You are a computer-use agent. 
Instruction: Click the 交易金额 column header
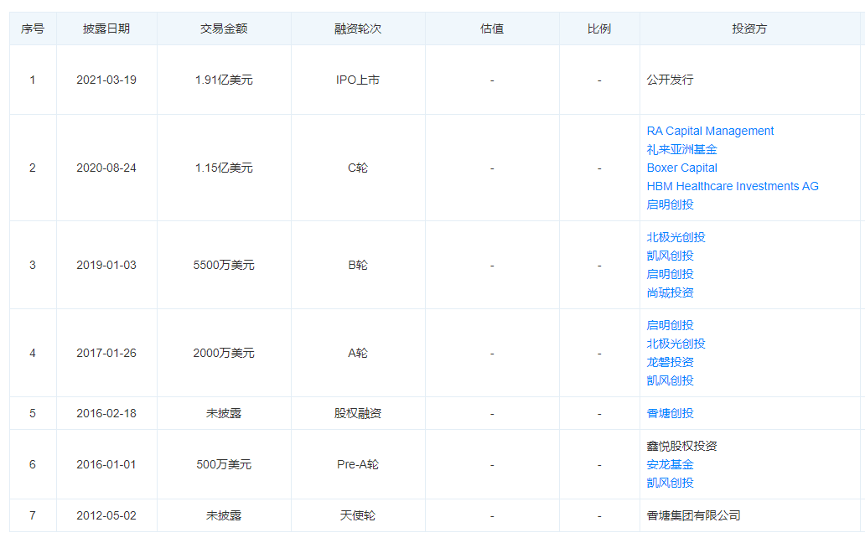tap(224, 29)
